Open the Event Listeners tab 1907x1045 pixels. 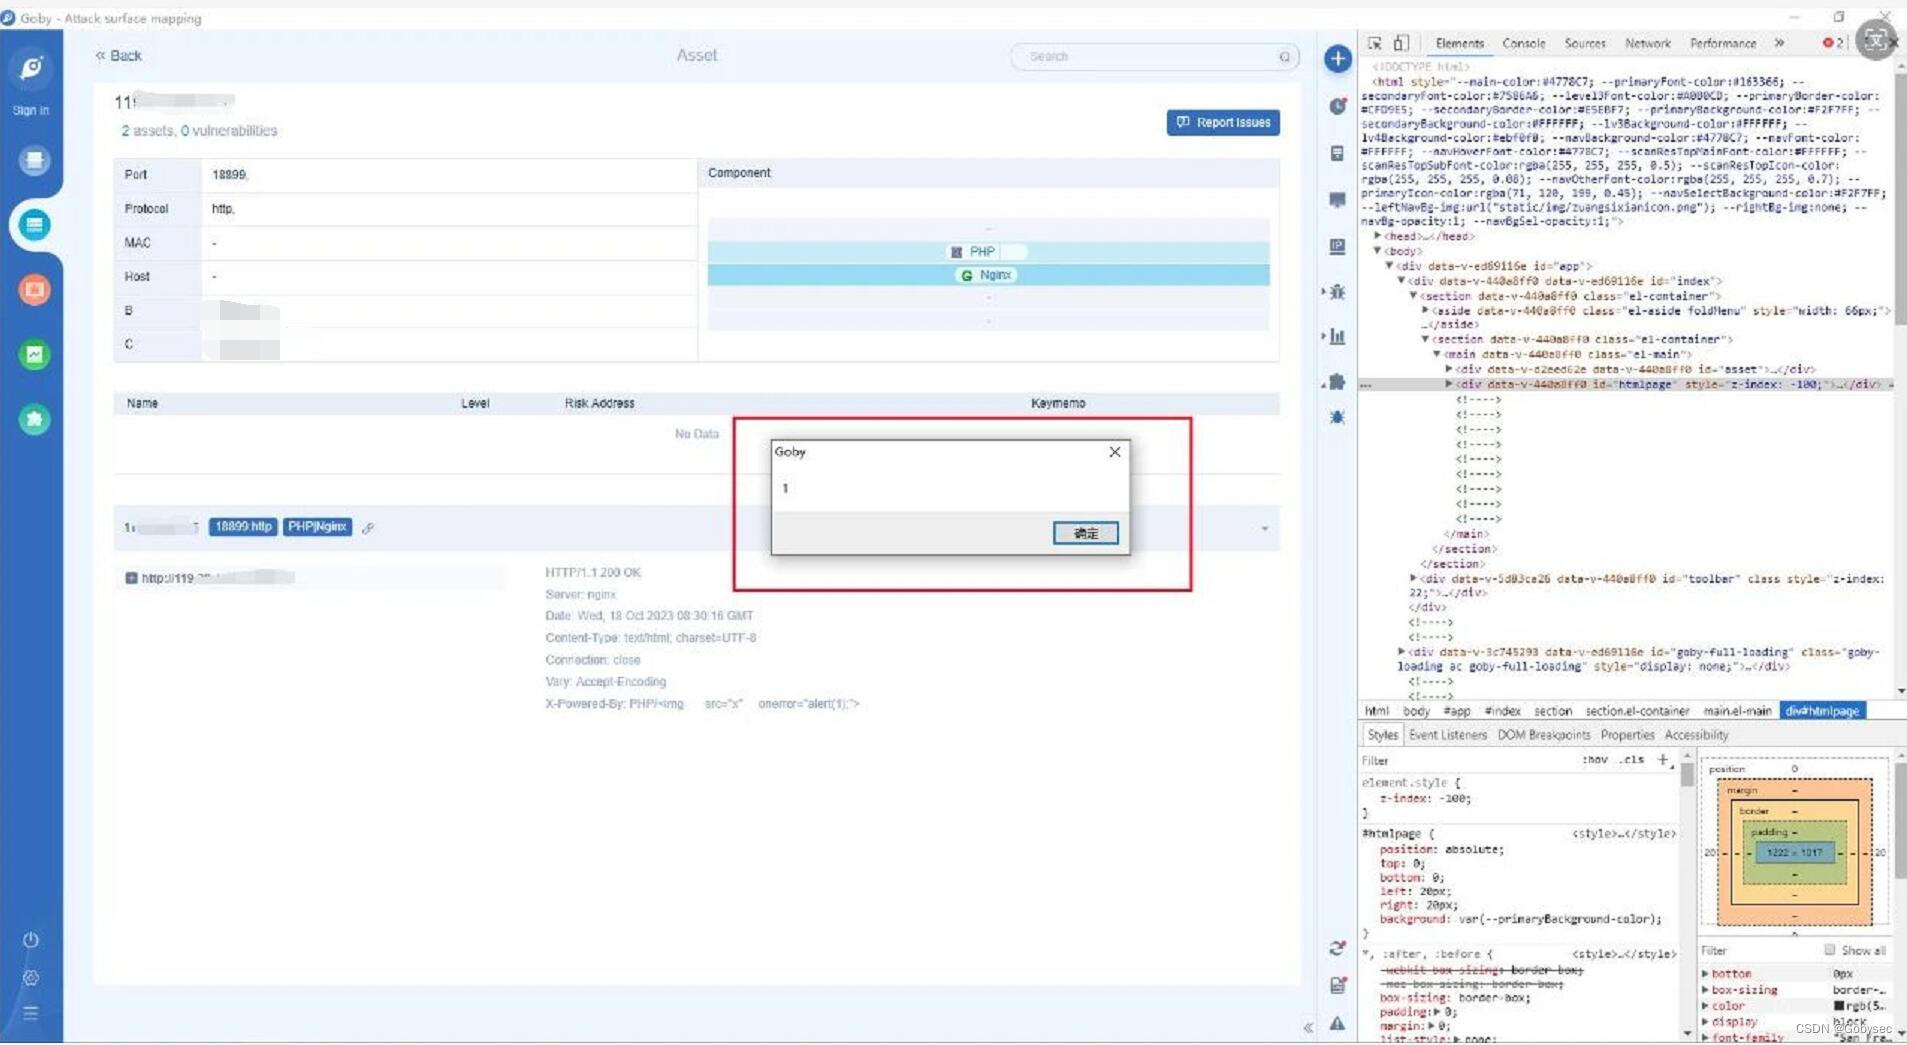[1447, 735]
